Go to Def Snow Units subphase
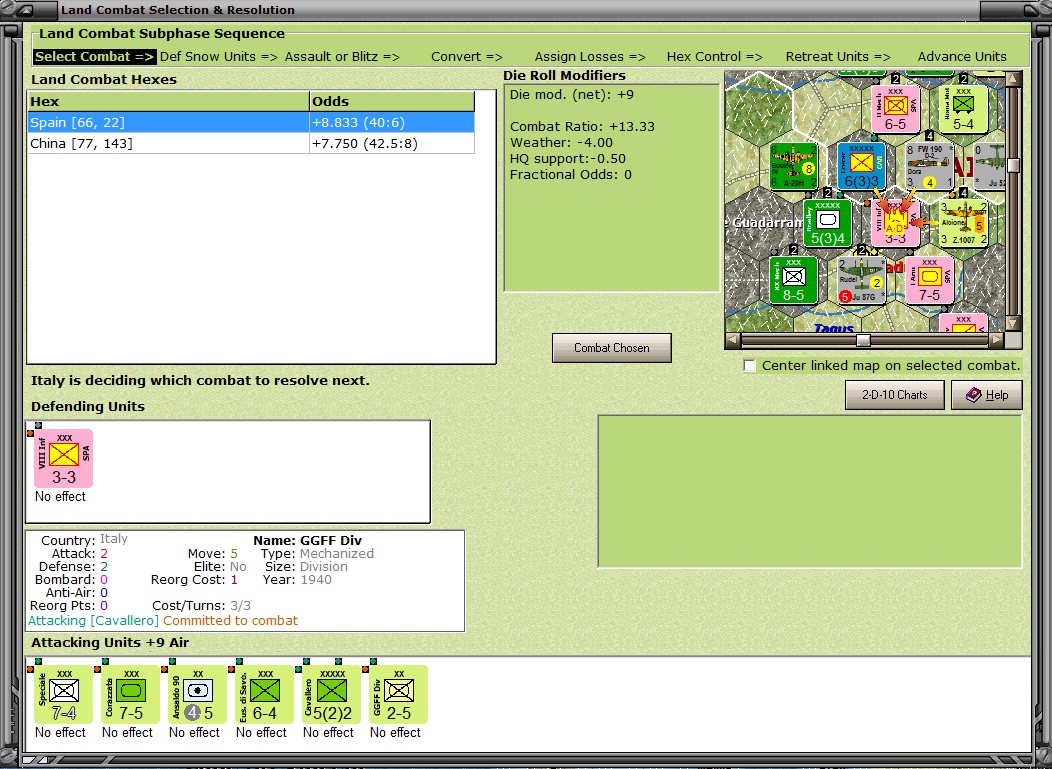Viewport: 1052px width, 769px height. click(218, 57)
